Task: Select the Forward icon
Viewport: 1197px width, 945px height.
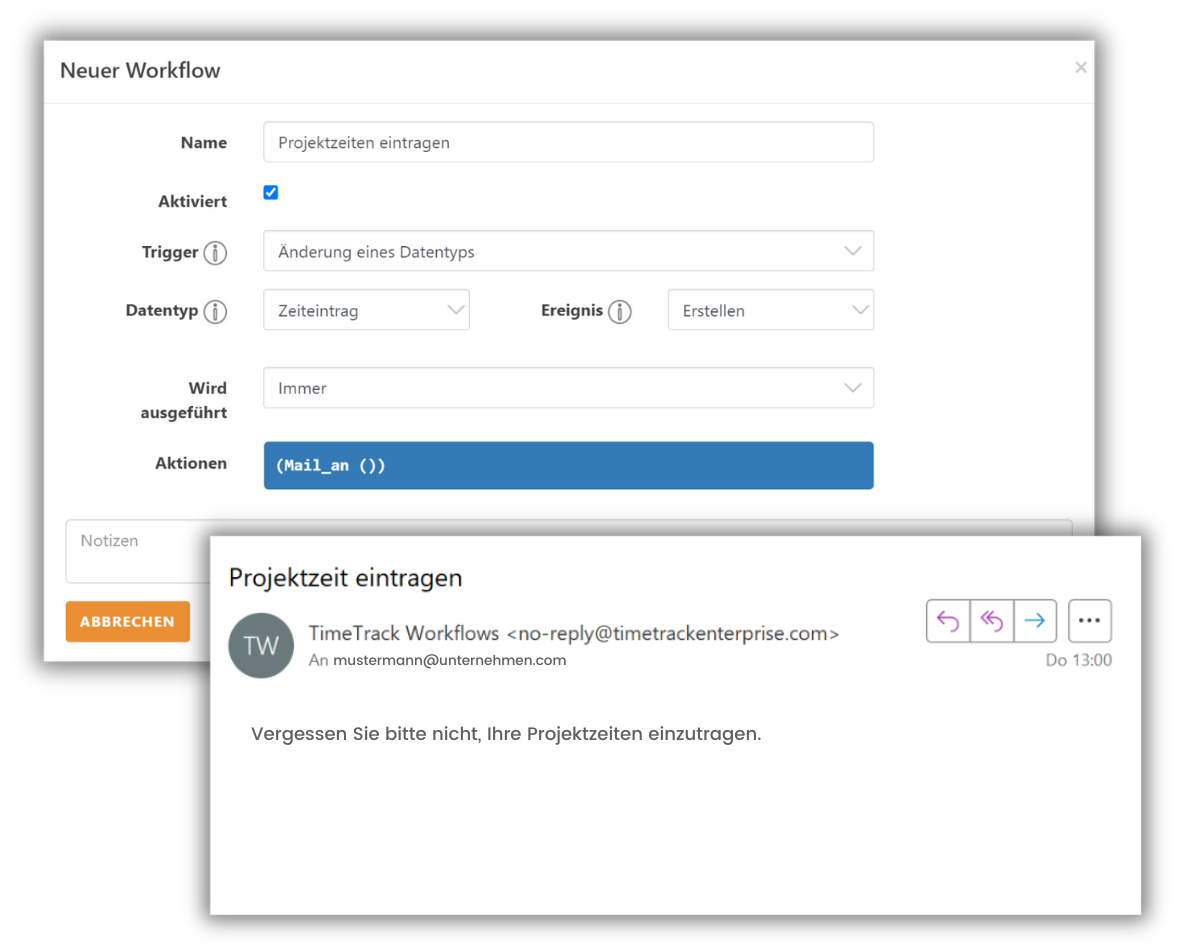Action: 1035,621
